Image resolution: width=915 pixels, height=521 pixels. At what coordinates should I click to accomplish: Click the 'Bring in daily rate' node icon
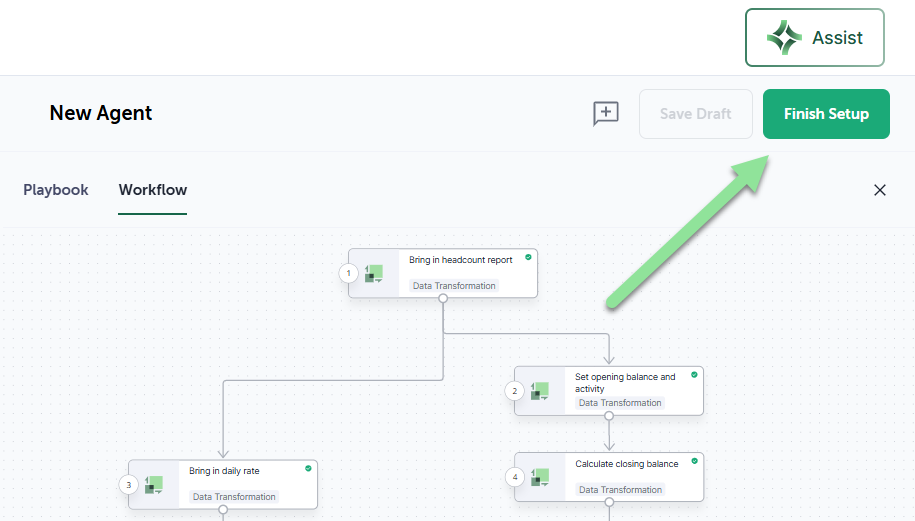pyautogui.click(x=153, y=485)
